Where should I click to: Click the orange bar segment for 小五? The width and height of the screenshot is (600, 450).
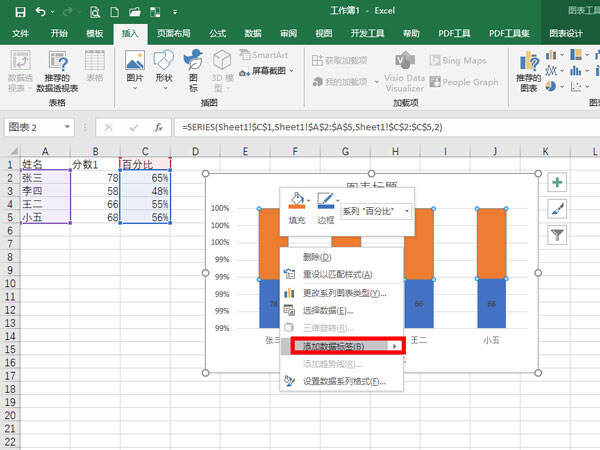tap(491, 244)
